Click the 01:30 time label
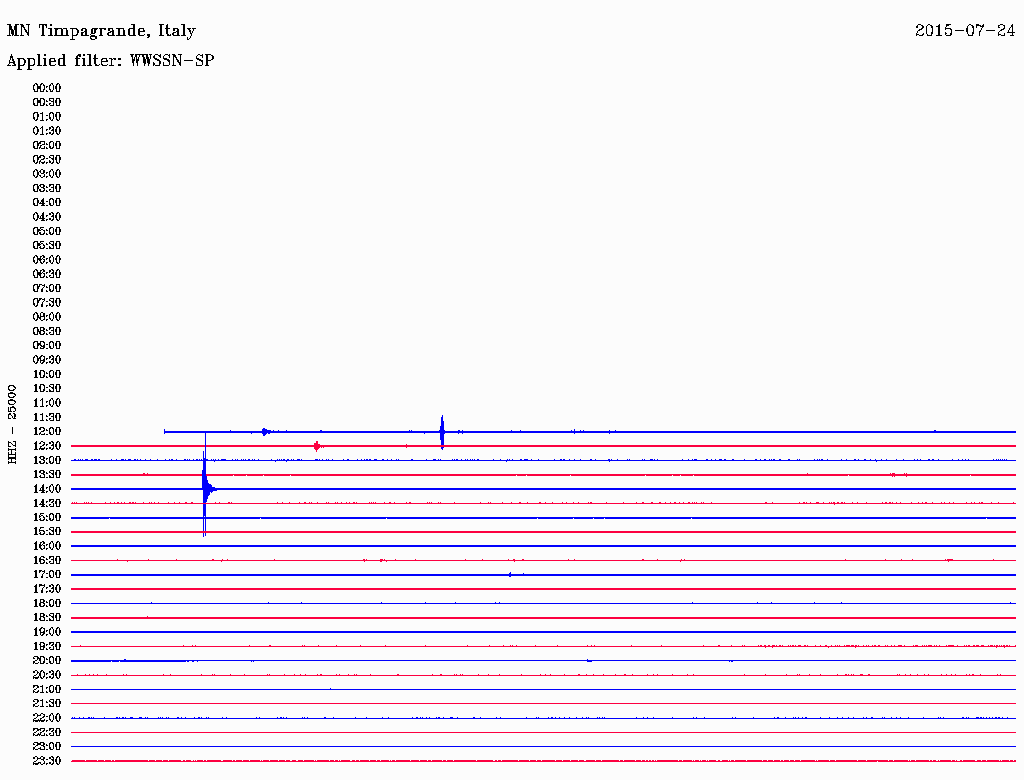The image size is (1024, 780). tap(46, 131)
